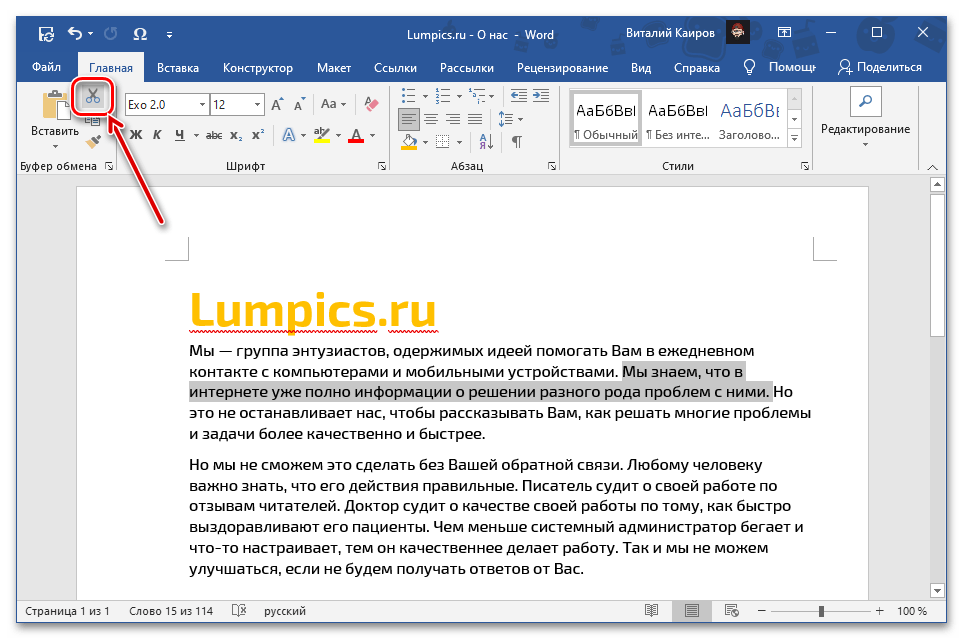Switch to the Вставка tab
The width and height of the screenshot is (963, 639).
tap(177, 67)
